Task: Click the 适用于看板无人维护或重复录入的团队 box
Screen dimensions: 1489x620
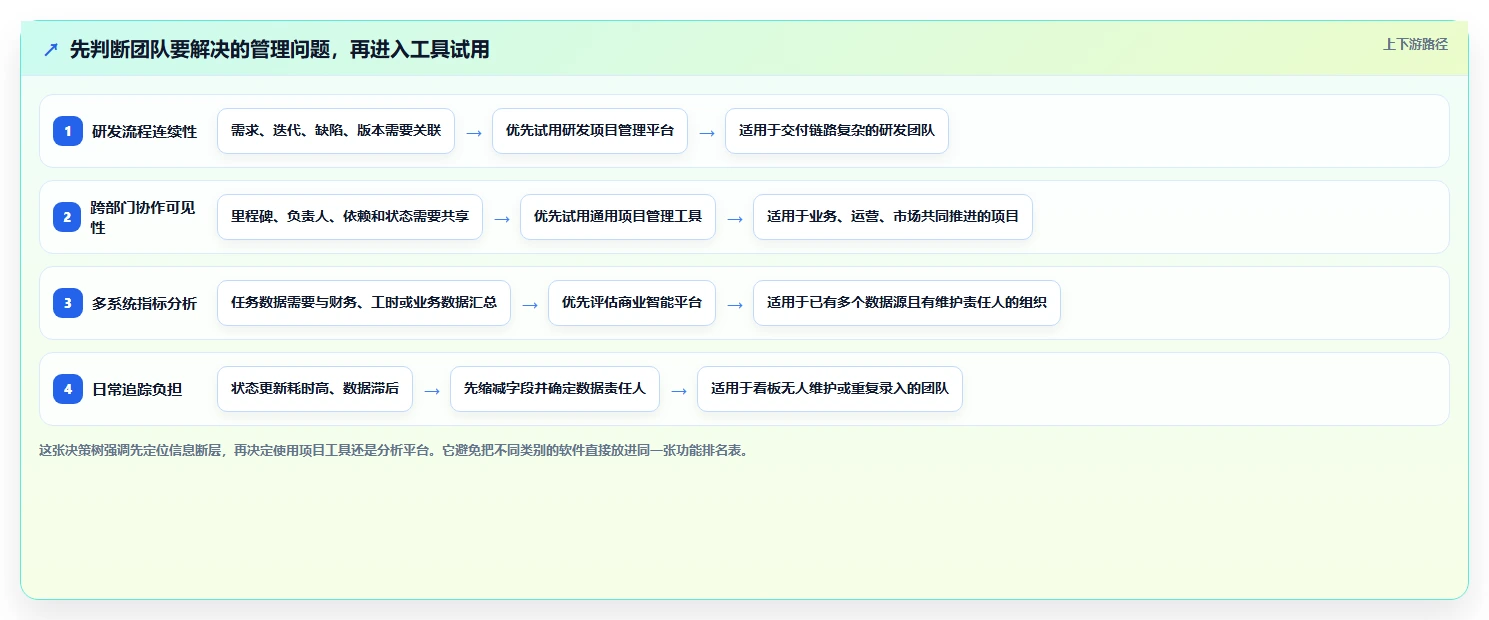Action: pos(830,389)
